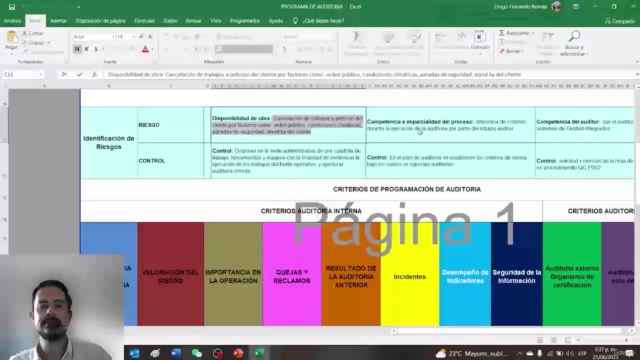This screenshot has height=360, width=640.
Task: Open the Programador tab
Action: pos(244,21)
